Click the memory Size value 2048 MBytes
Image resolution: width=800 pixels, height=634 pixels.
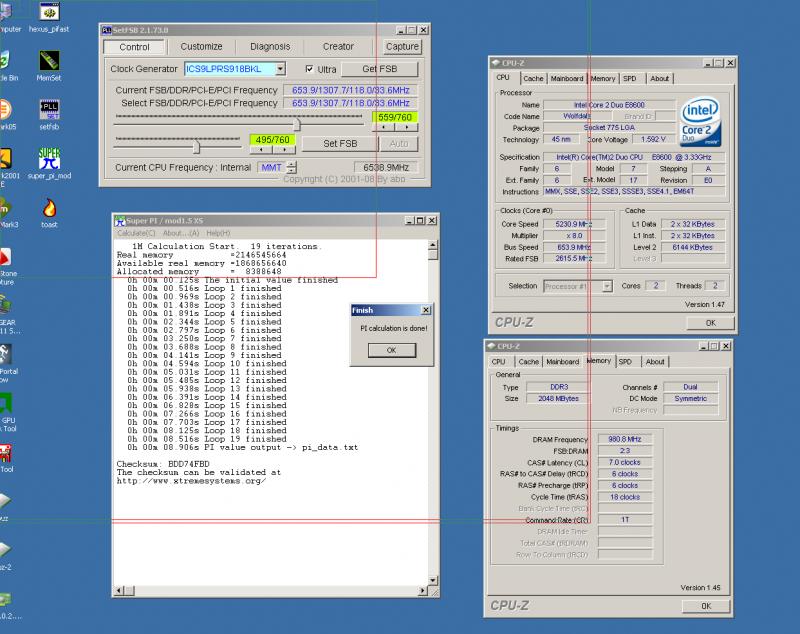558,399
